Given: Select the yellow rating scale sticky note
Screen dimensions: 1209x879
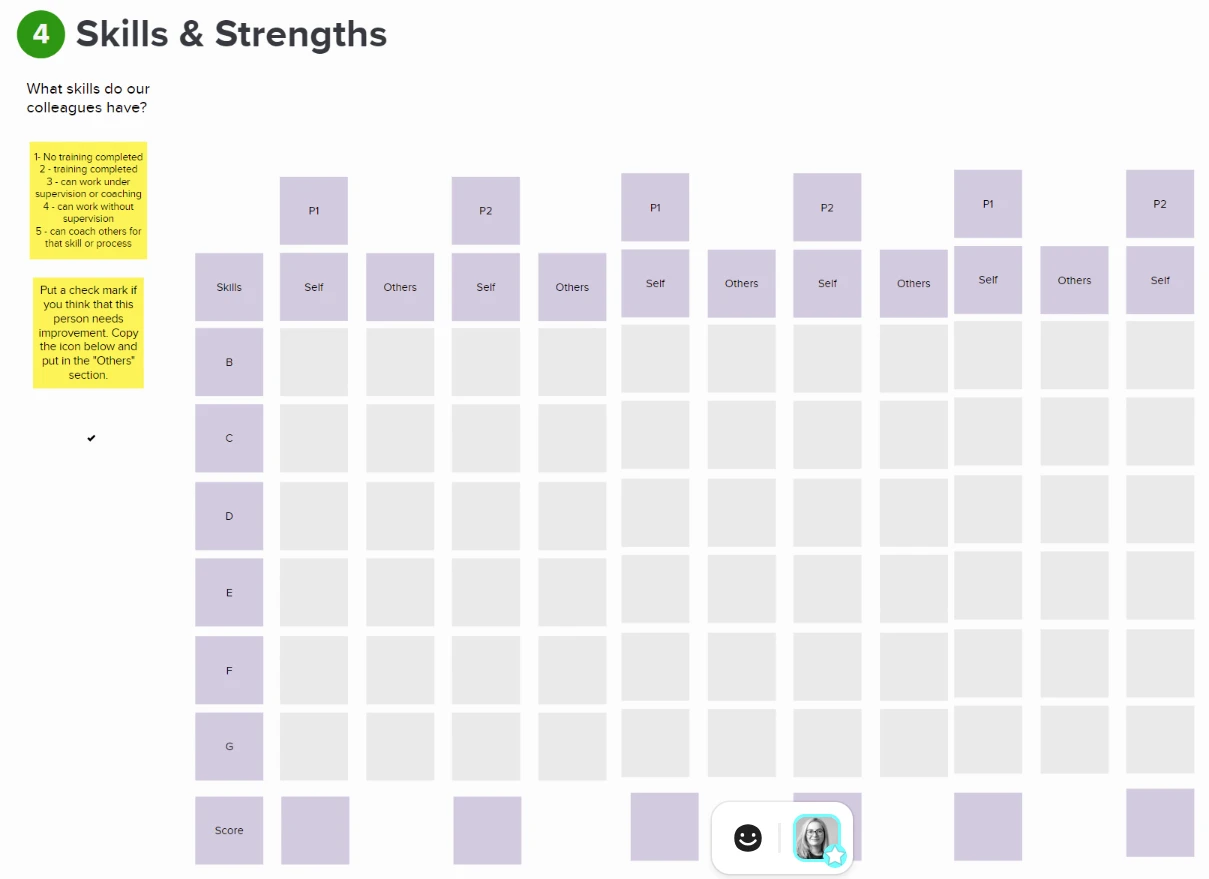Looking at the screenshot, I should click(88, 200).
